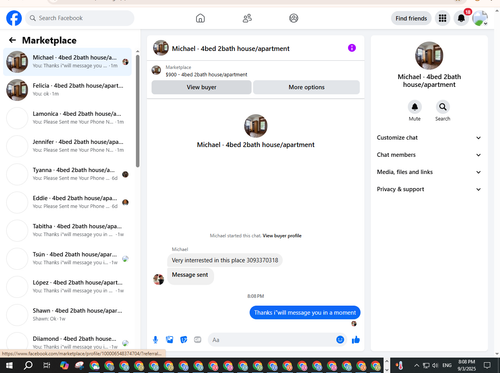500x373 pixels.
Task: Open the notifications bell icon
Action: click(461, 18)
